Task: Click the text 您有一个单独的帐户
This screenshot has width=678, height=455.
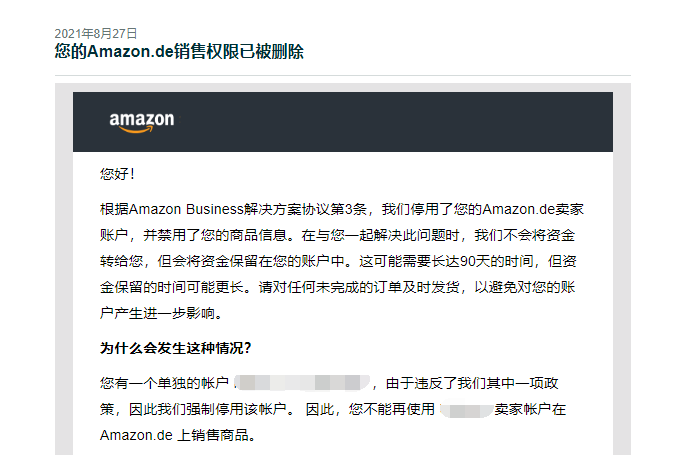Action: (x=164, y=383)
